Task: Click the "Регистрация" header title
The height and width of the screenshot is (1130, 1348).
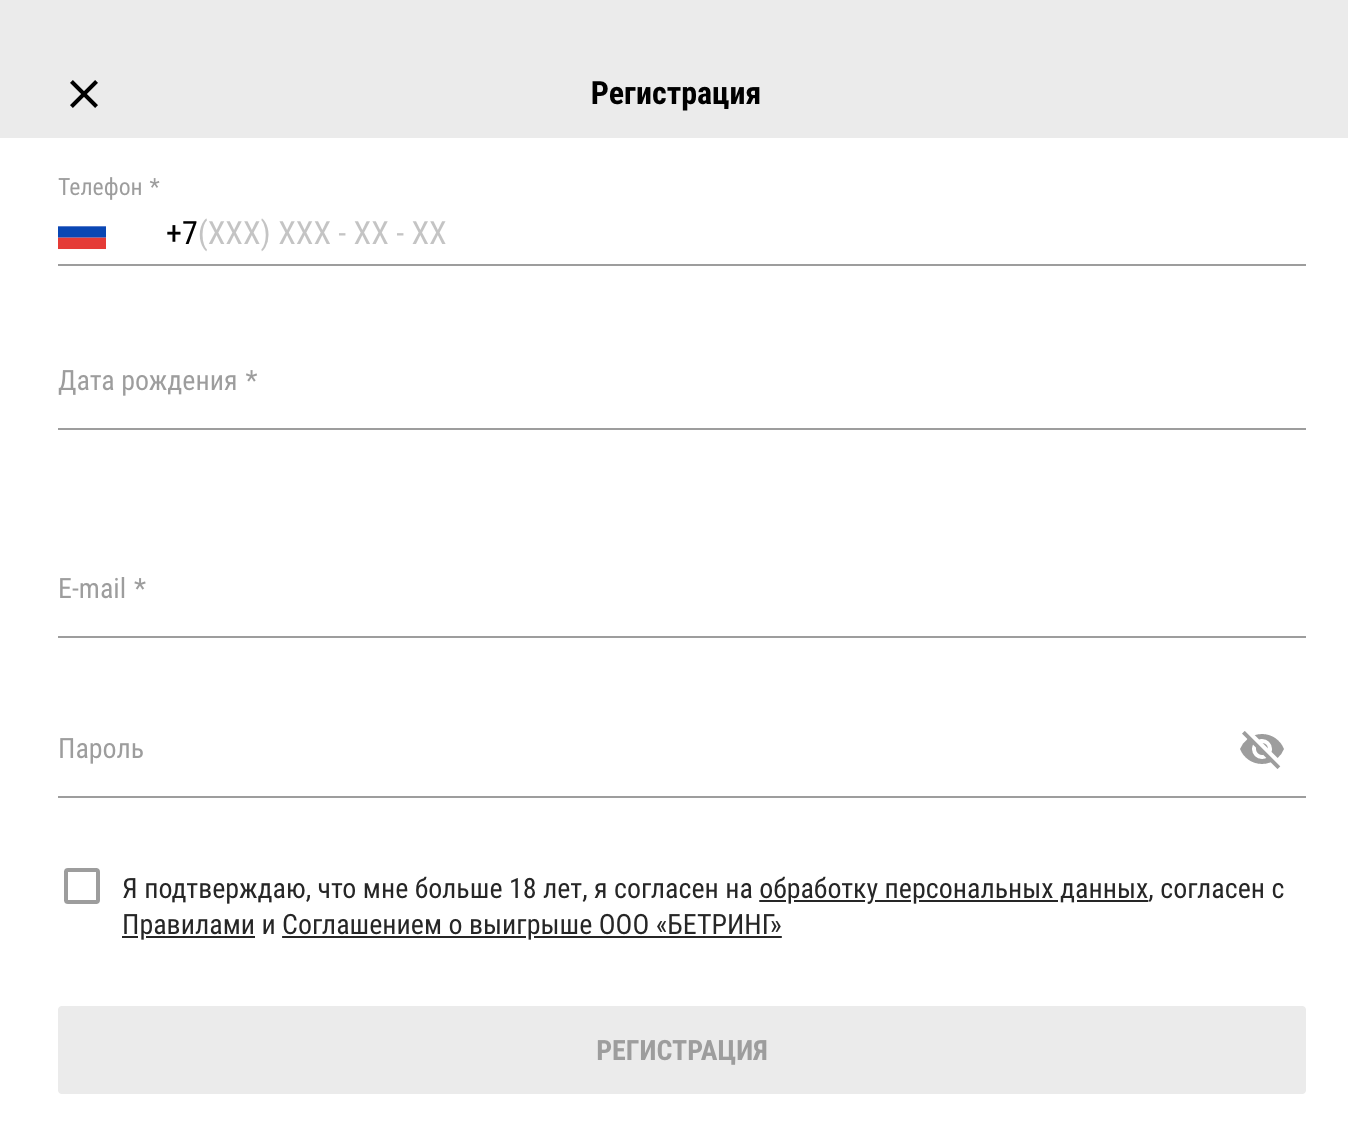Action: 675,94
